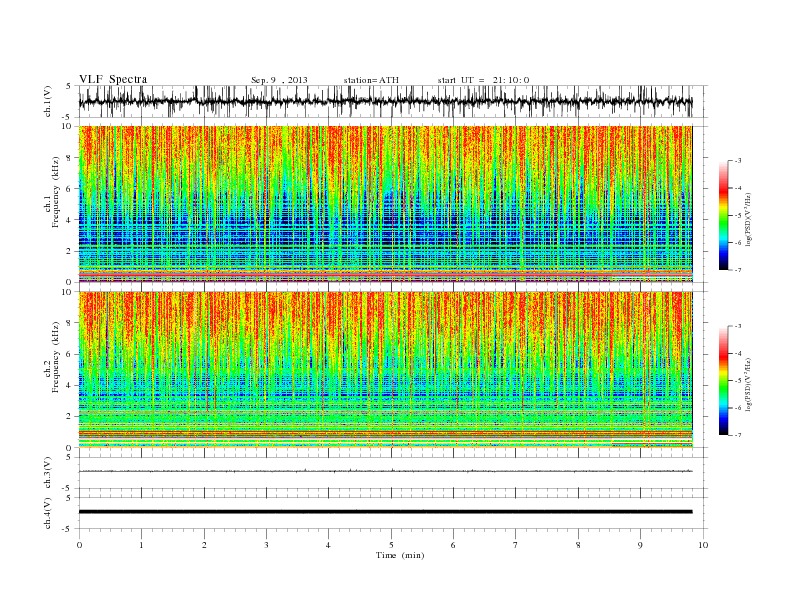Click the 'start UT = 21:10:0' label
This screenshot has width=792, height=612.
click(483, 80)
